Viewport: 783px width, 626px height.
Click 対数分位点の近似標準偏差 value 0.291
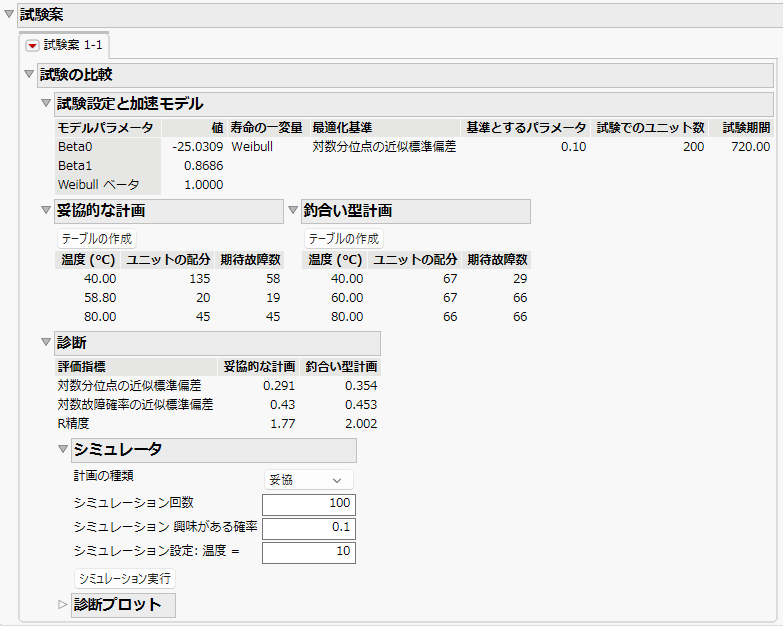point(279,385)
